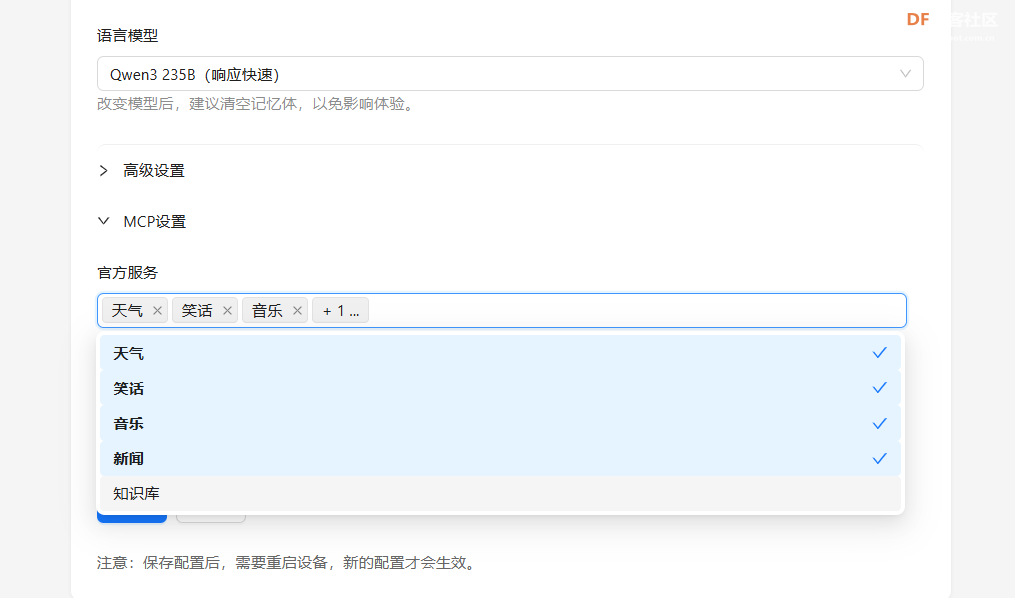Click the DF logo in the corner

point(917,19)
